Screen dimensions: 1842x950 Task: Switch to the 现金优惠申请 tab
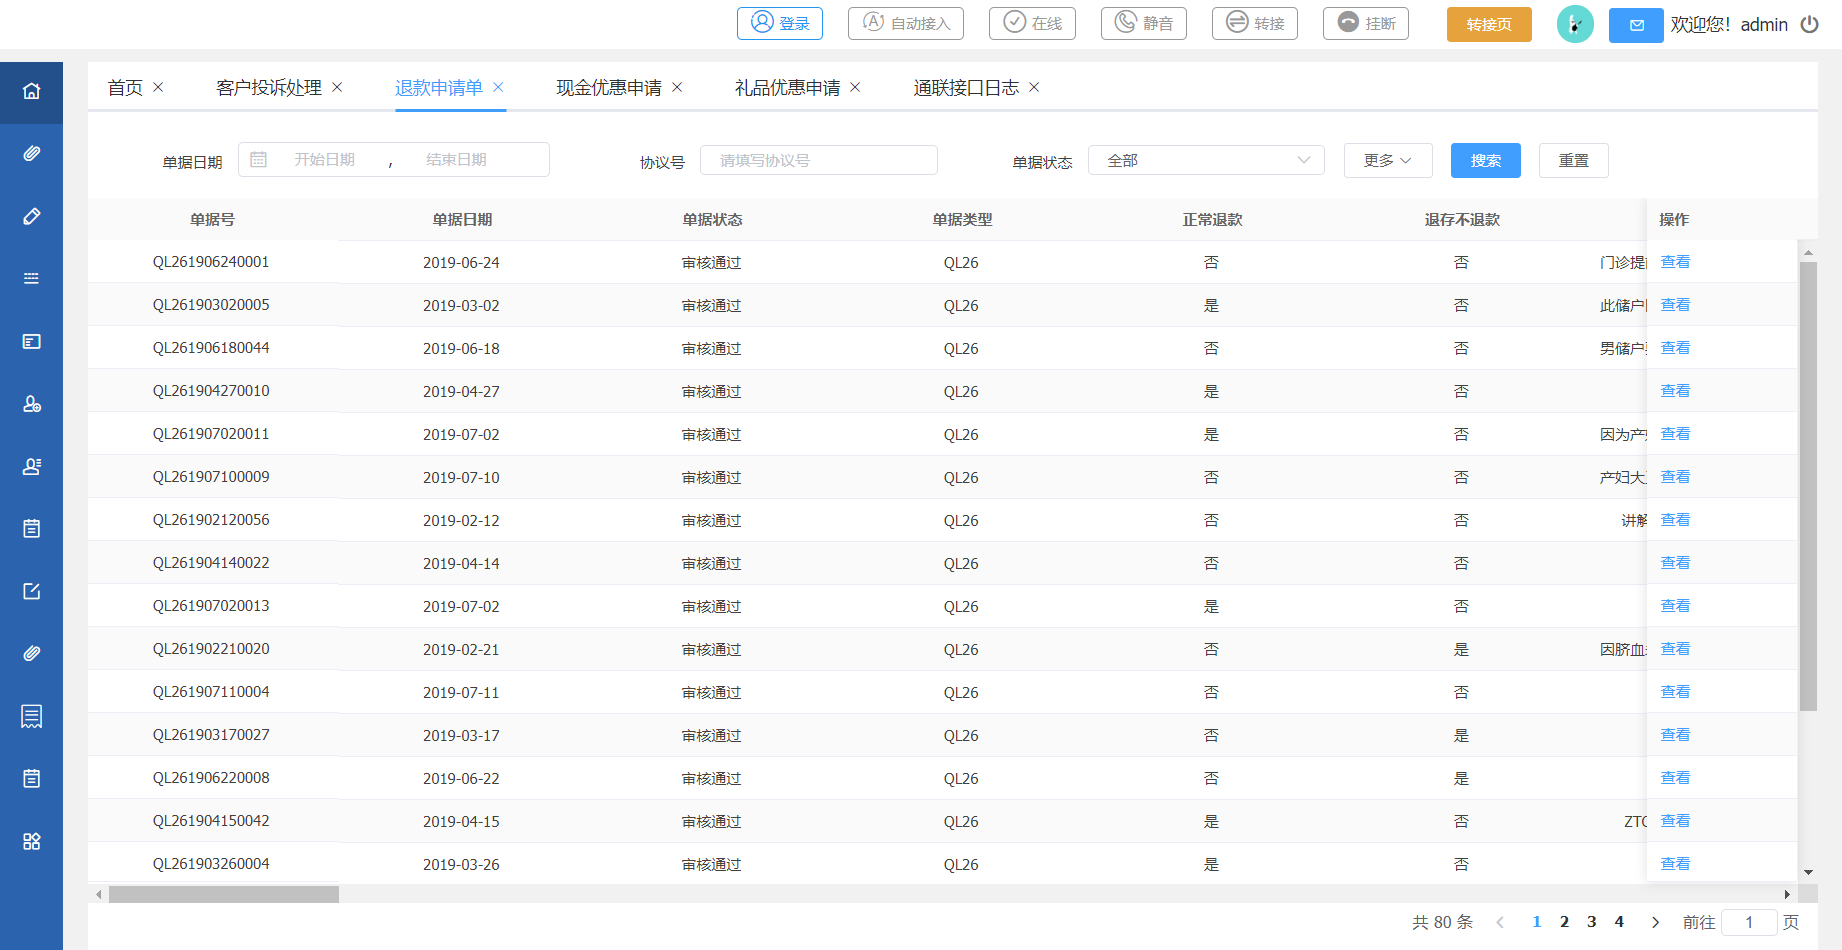tap(608, 88)
